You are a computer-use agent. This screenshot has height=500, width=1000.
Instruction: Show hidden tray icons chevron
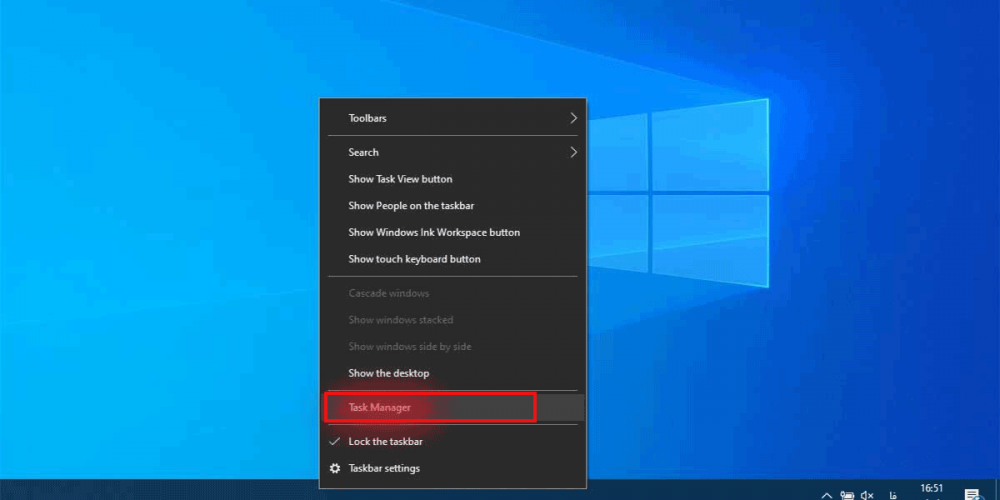827,495
